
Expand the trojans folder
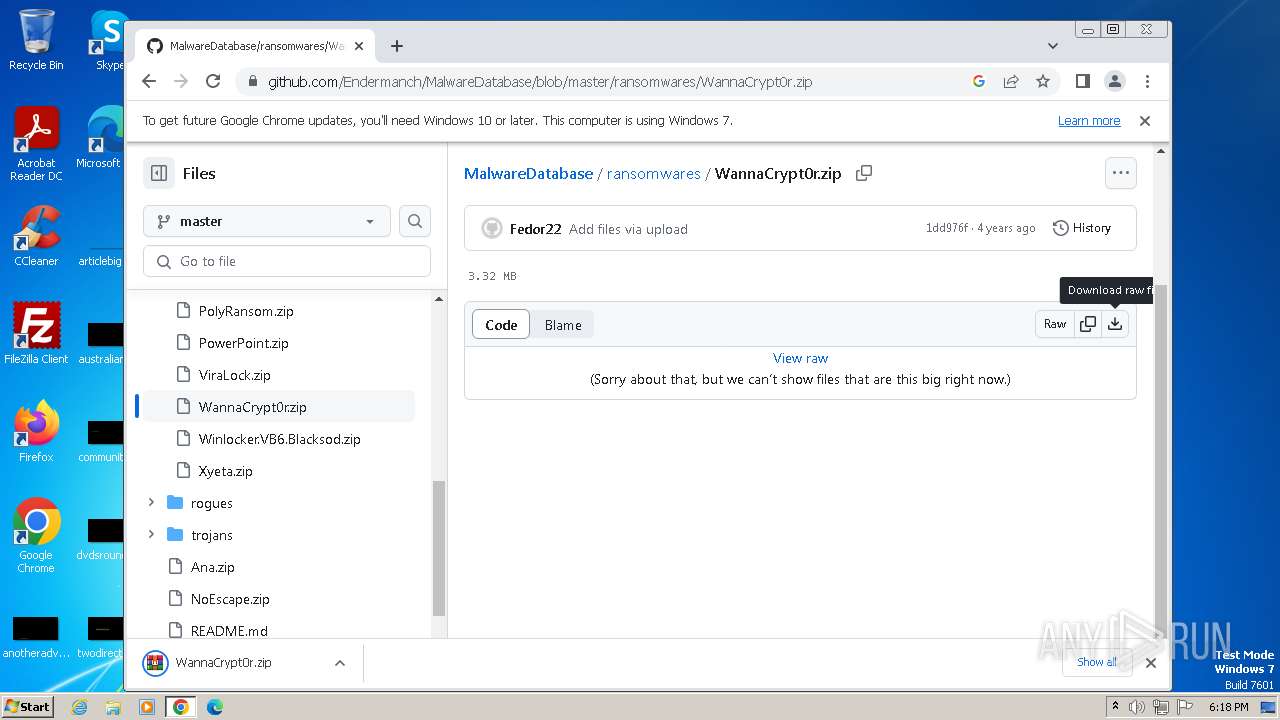(151, 535)
